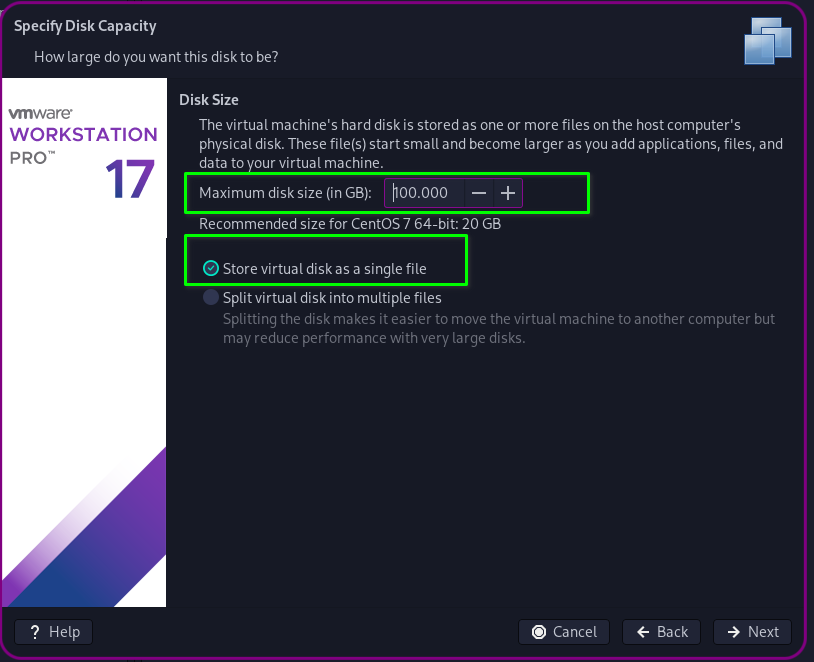Click the VMware Workstation Pro logo
Image resolution: width=814 pixels, height=662 pixels.
tap(82, 135)
